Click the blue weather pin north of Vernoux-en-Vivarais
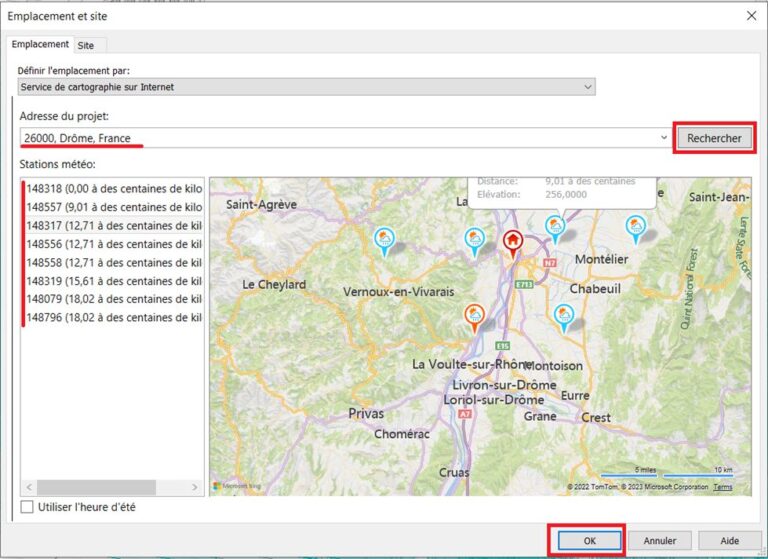 pos(383,238)
